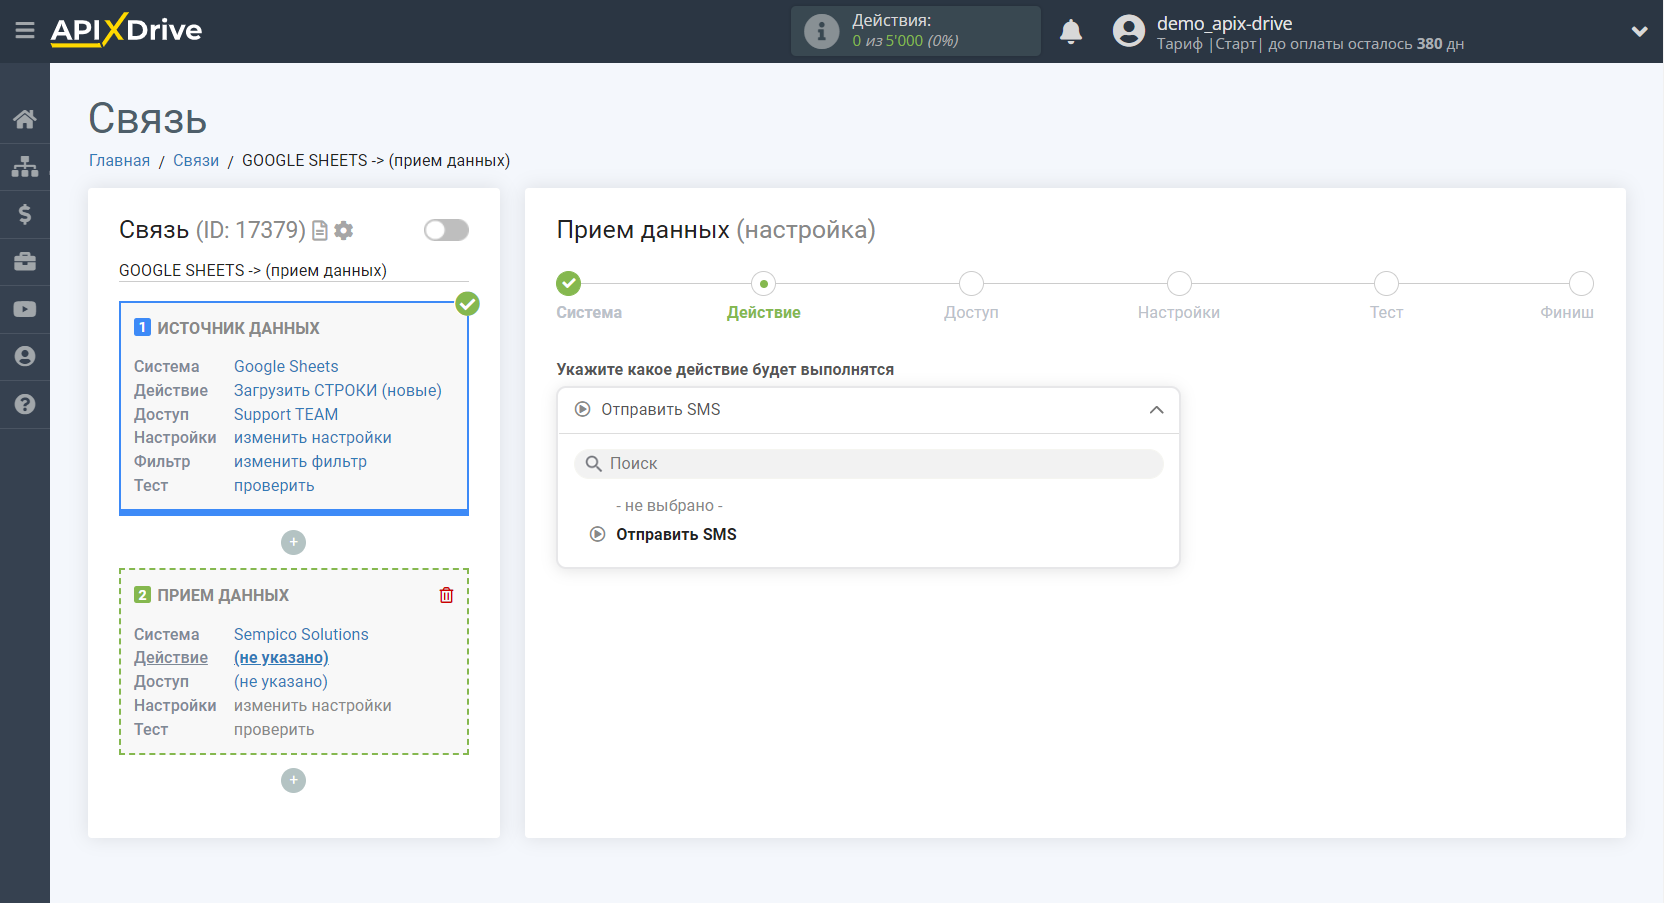Viewport: 1664px width, 903px height.
Task: Click the user avatar icon
Action: (1129, 31)
